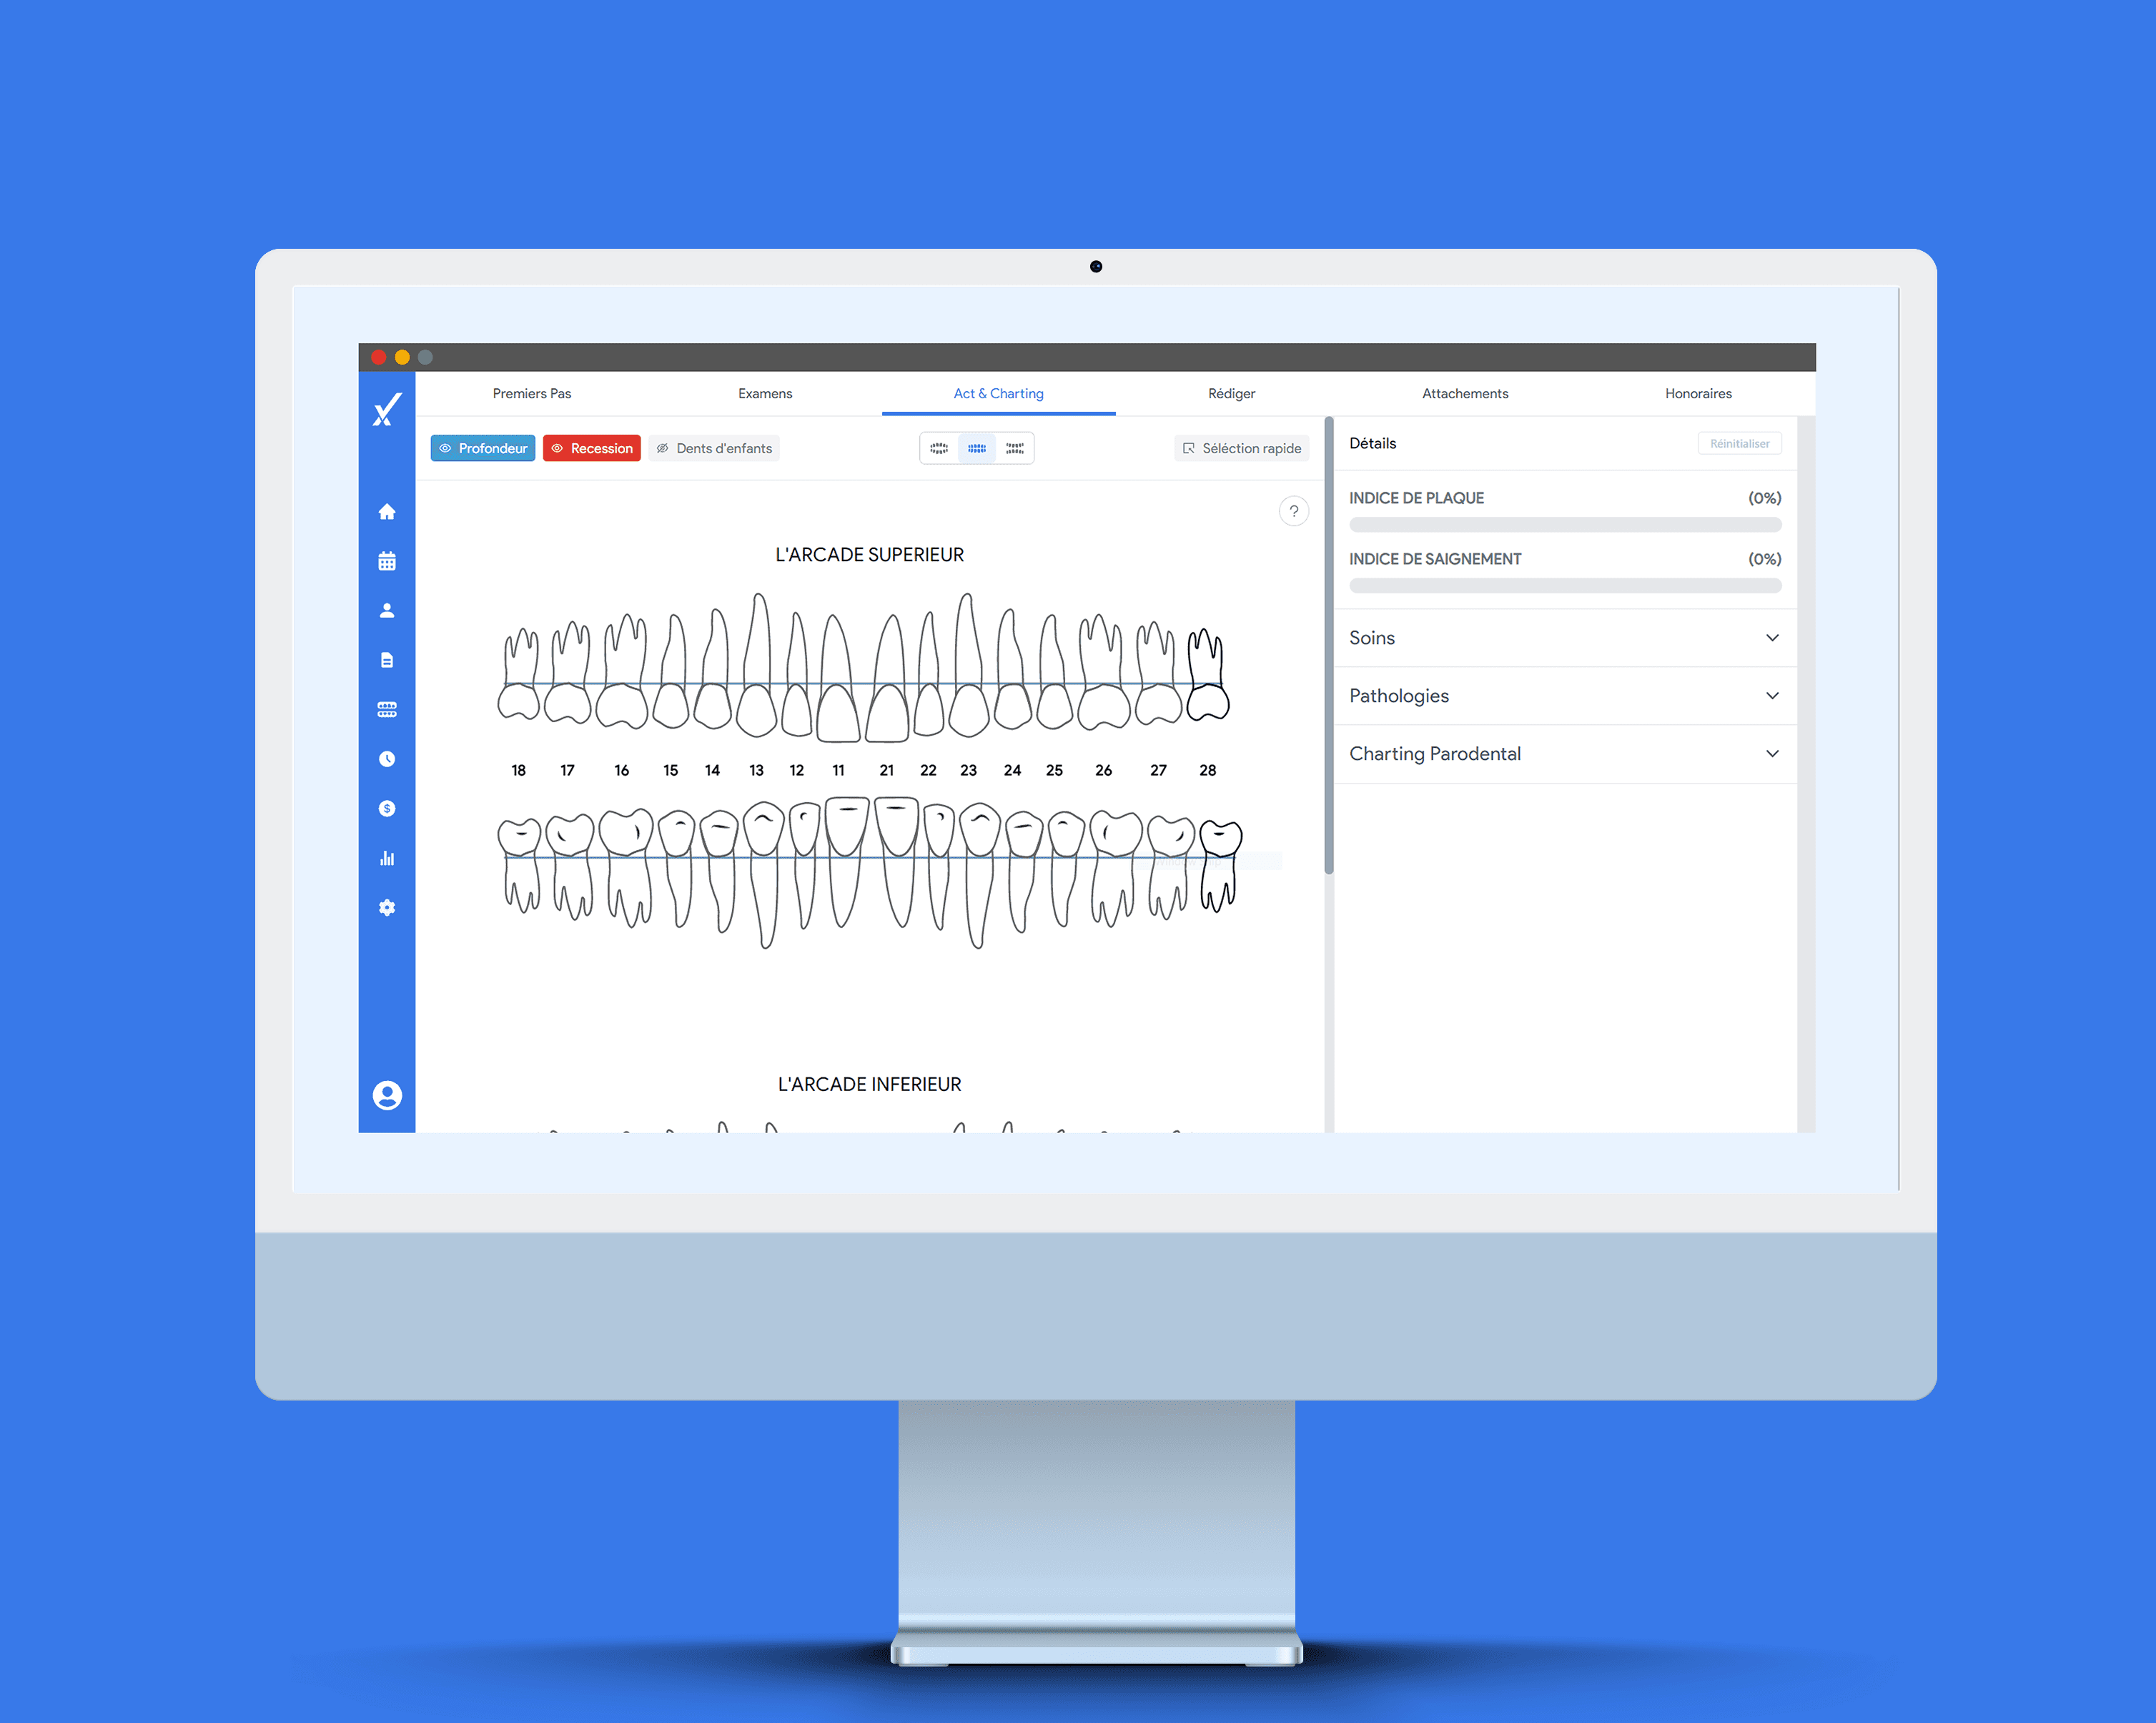The image size is (2156, 1723).
Task: Click the documents icon in sidebar
Action: click(387, 659)
